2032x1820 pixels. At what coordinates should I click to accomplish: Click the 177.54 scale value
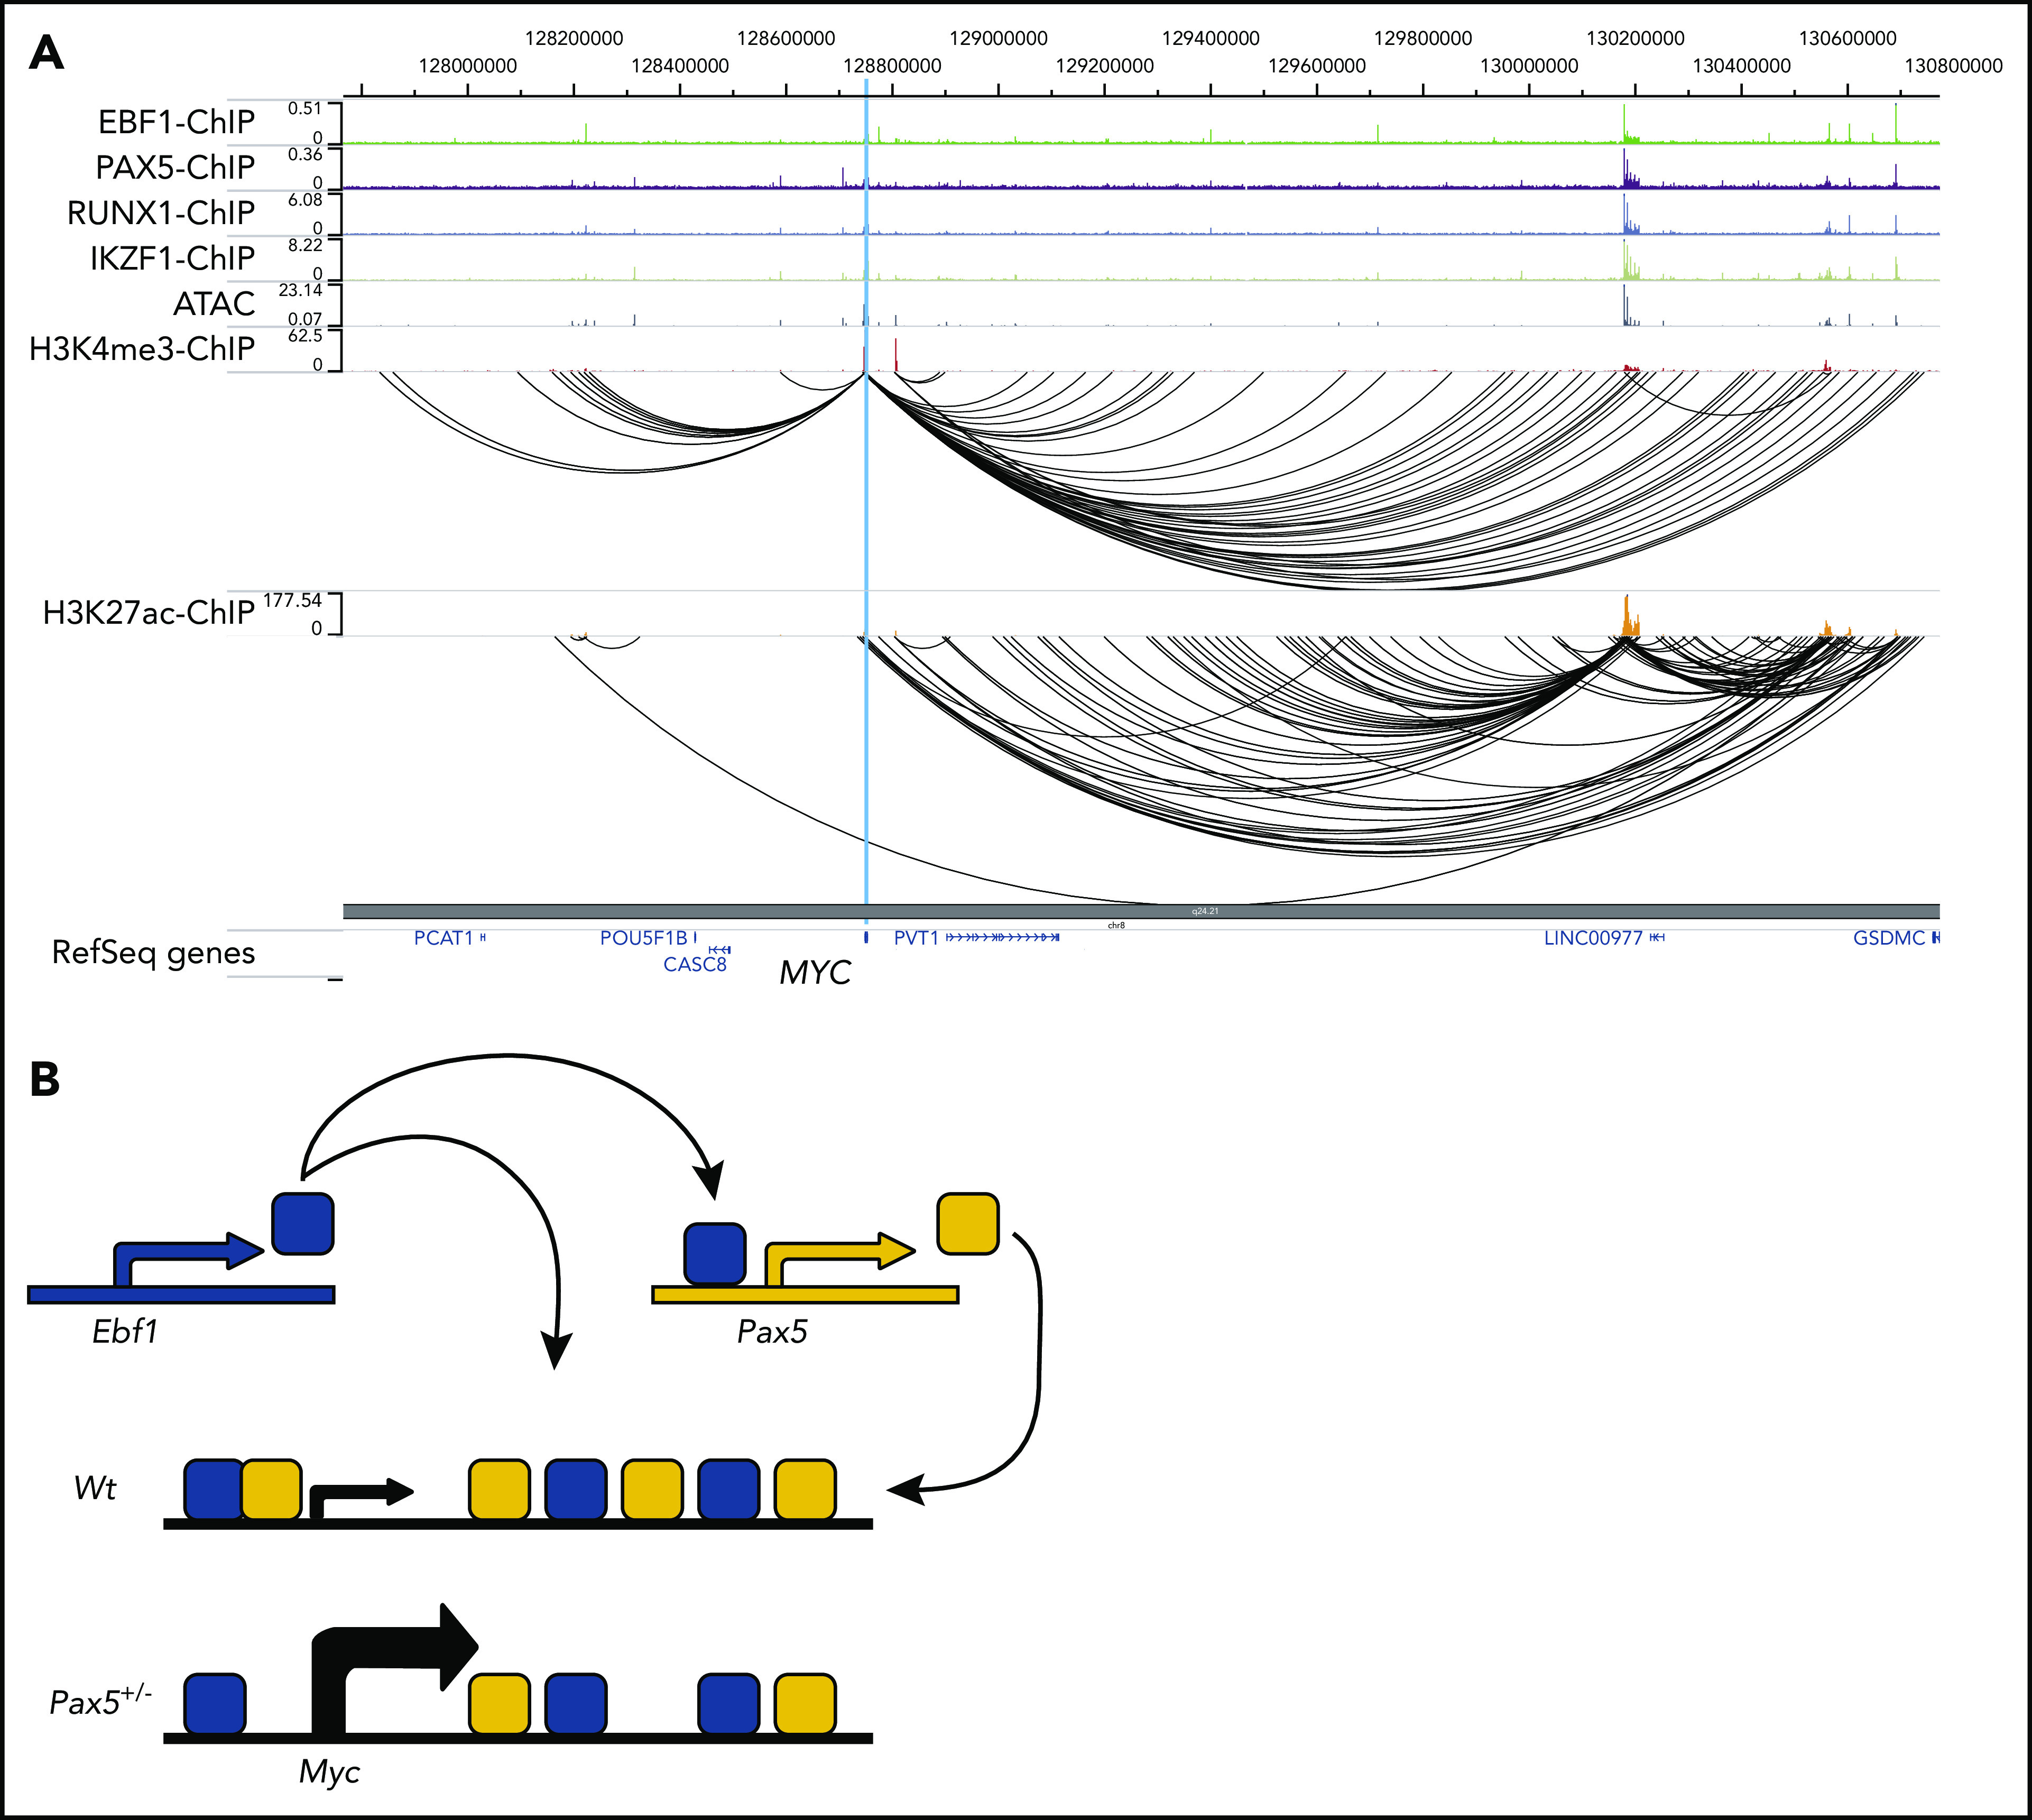292,600
